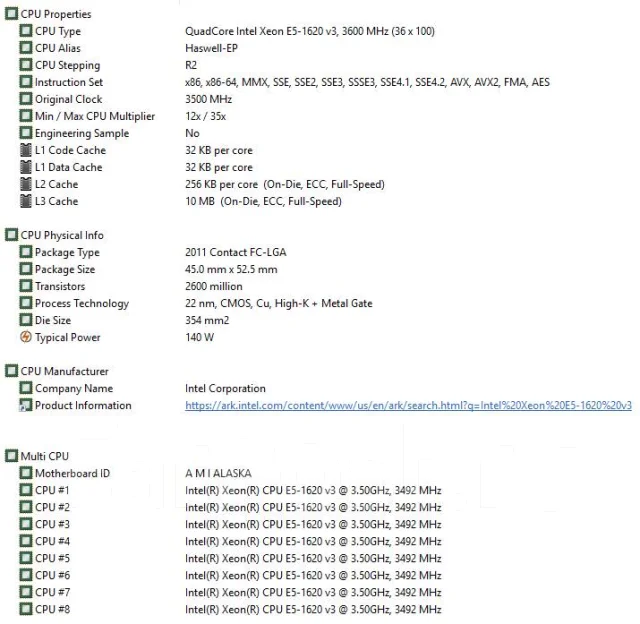This screenshot has width=640, height=624.
Task: Select the 140 W typical power value
Action: pyautogui.click(x=199, y=337)
